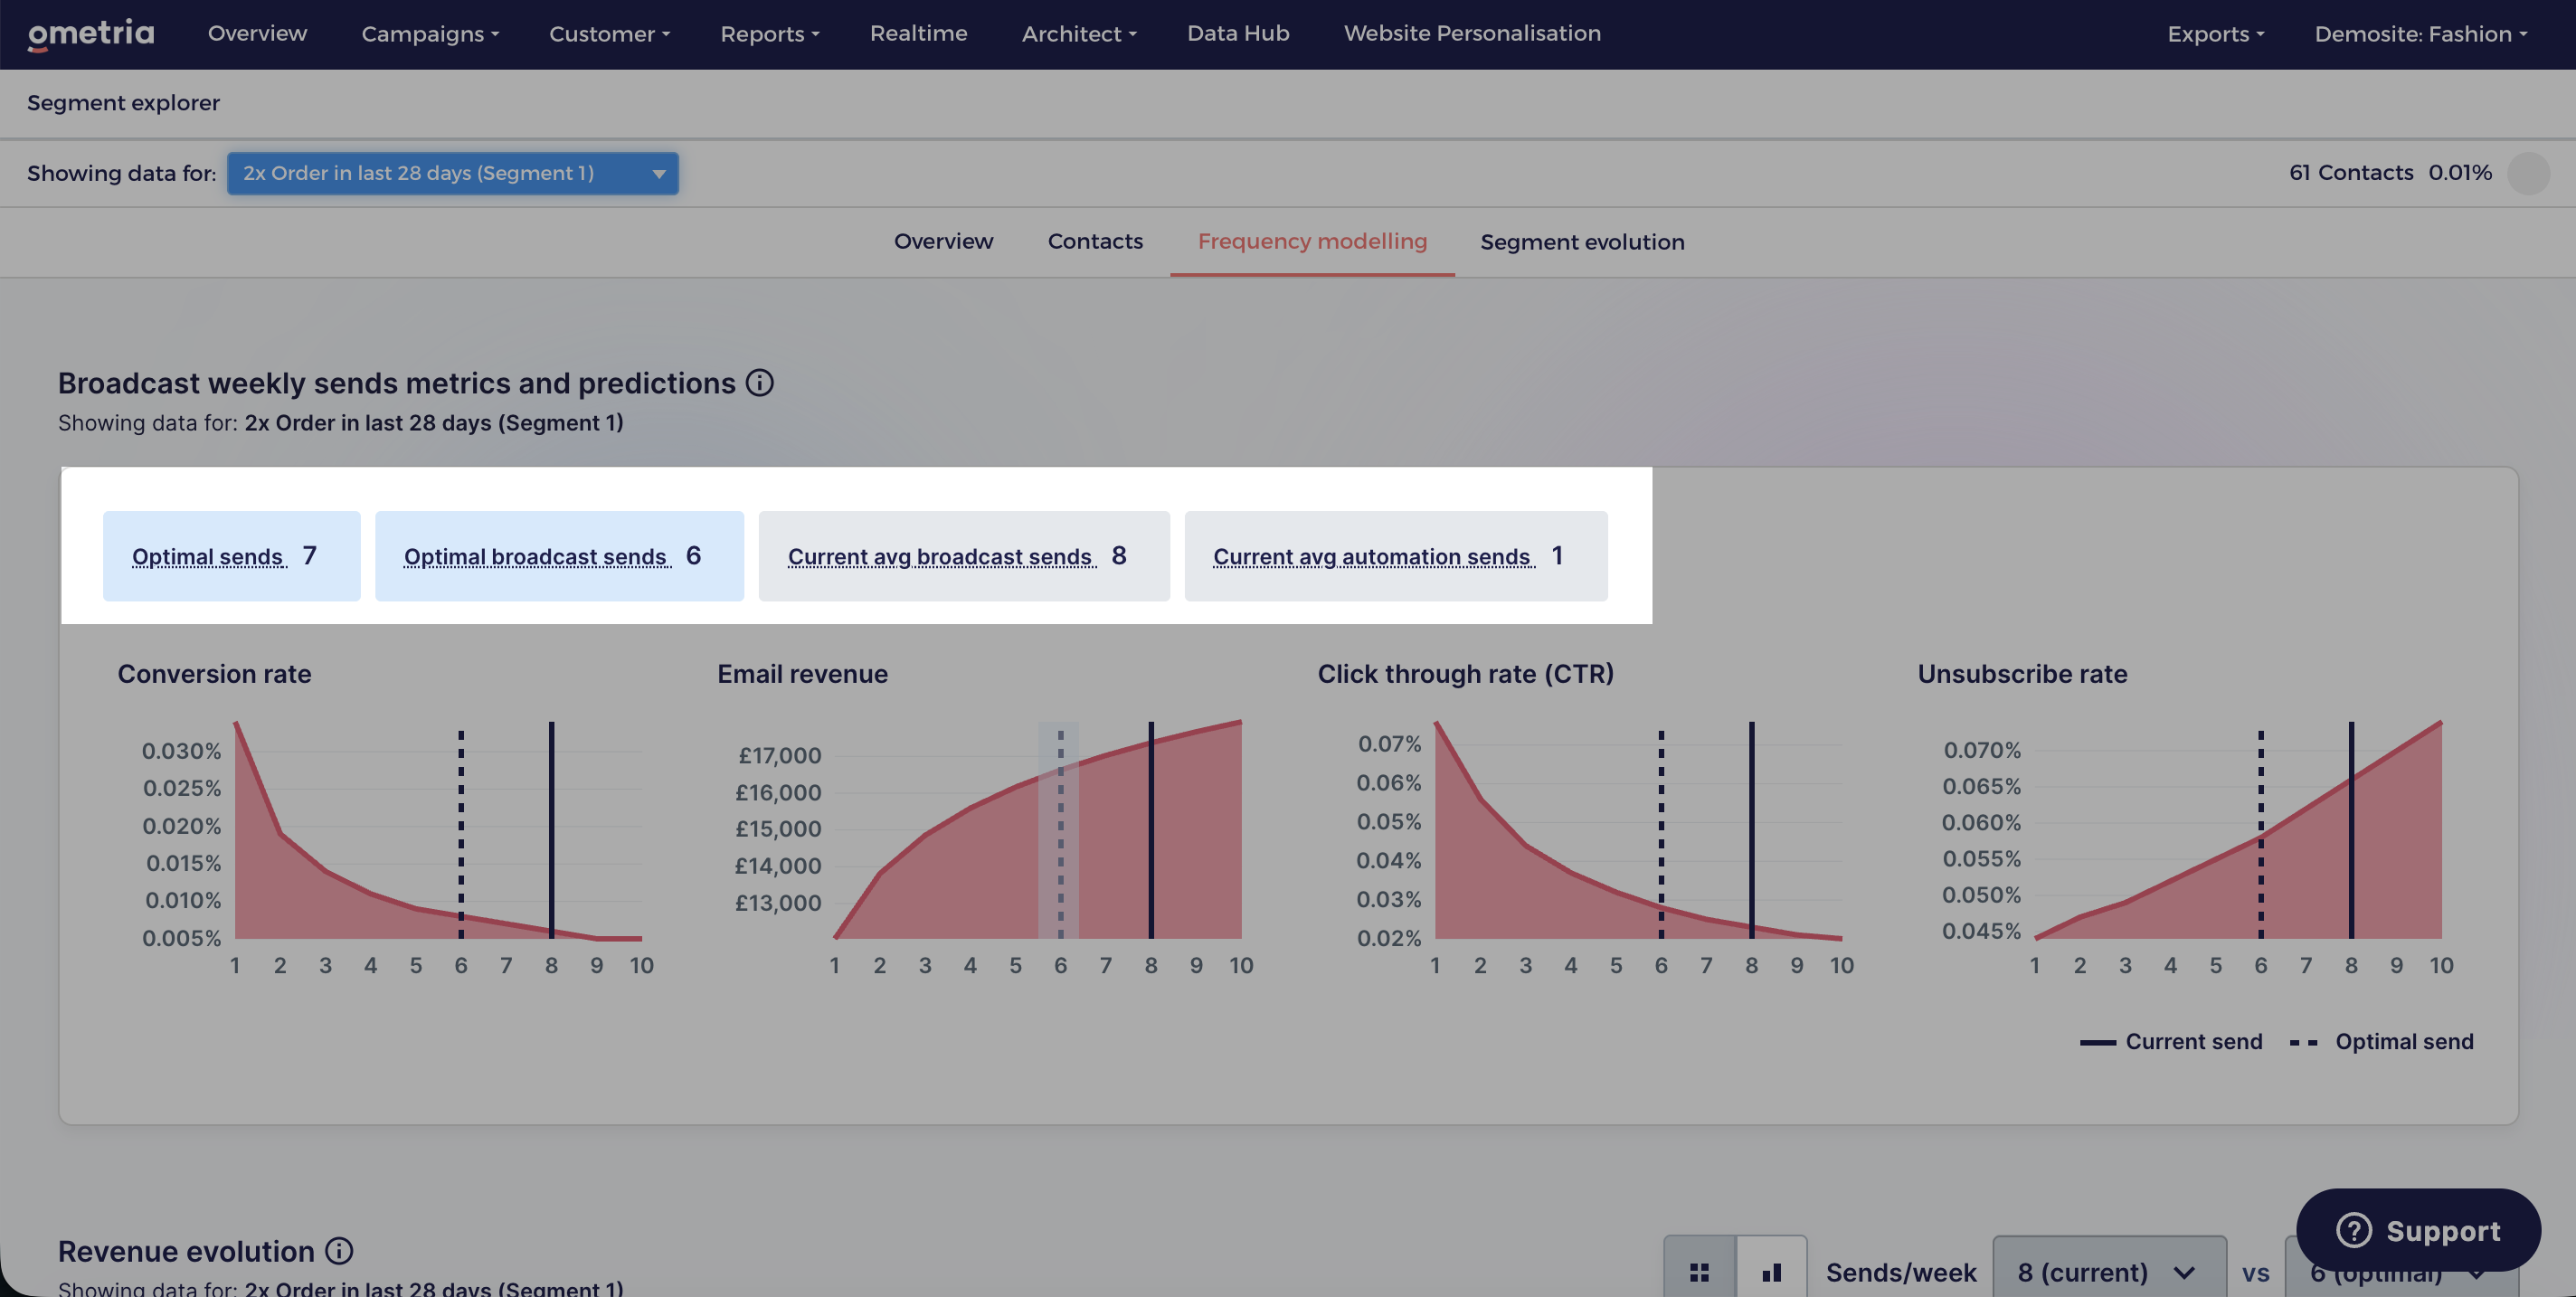Open Support help widget
This screenshot has height=1297, width=2576.
[x=2418, y=1230]
